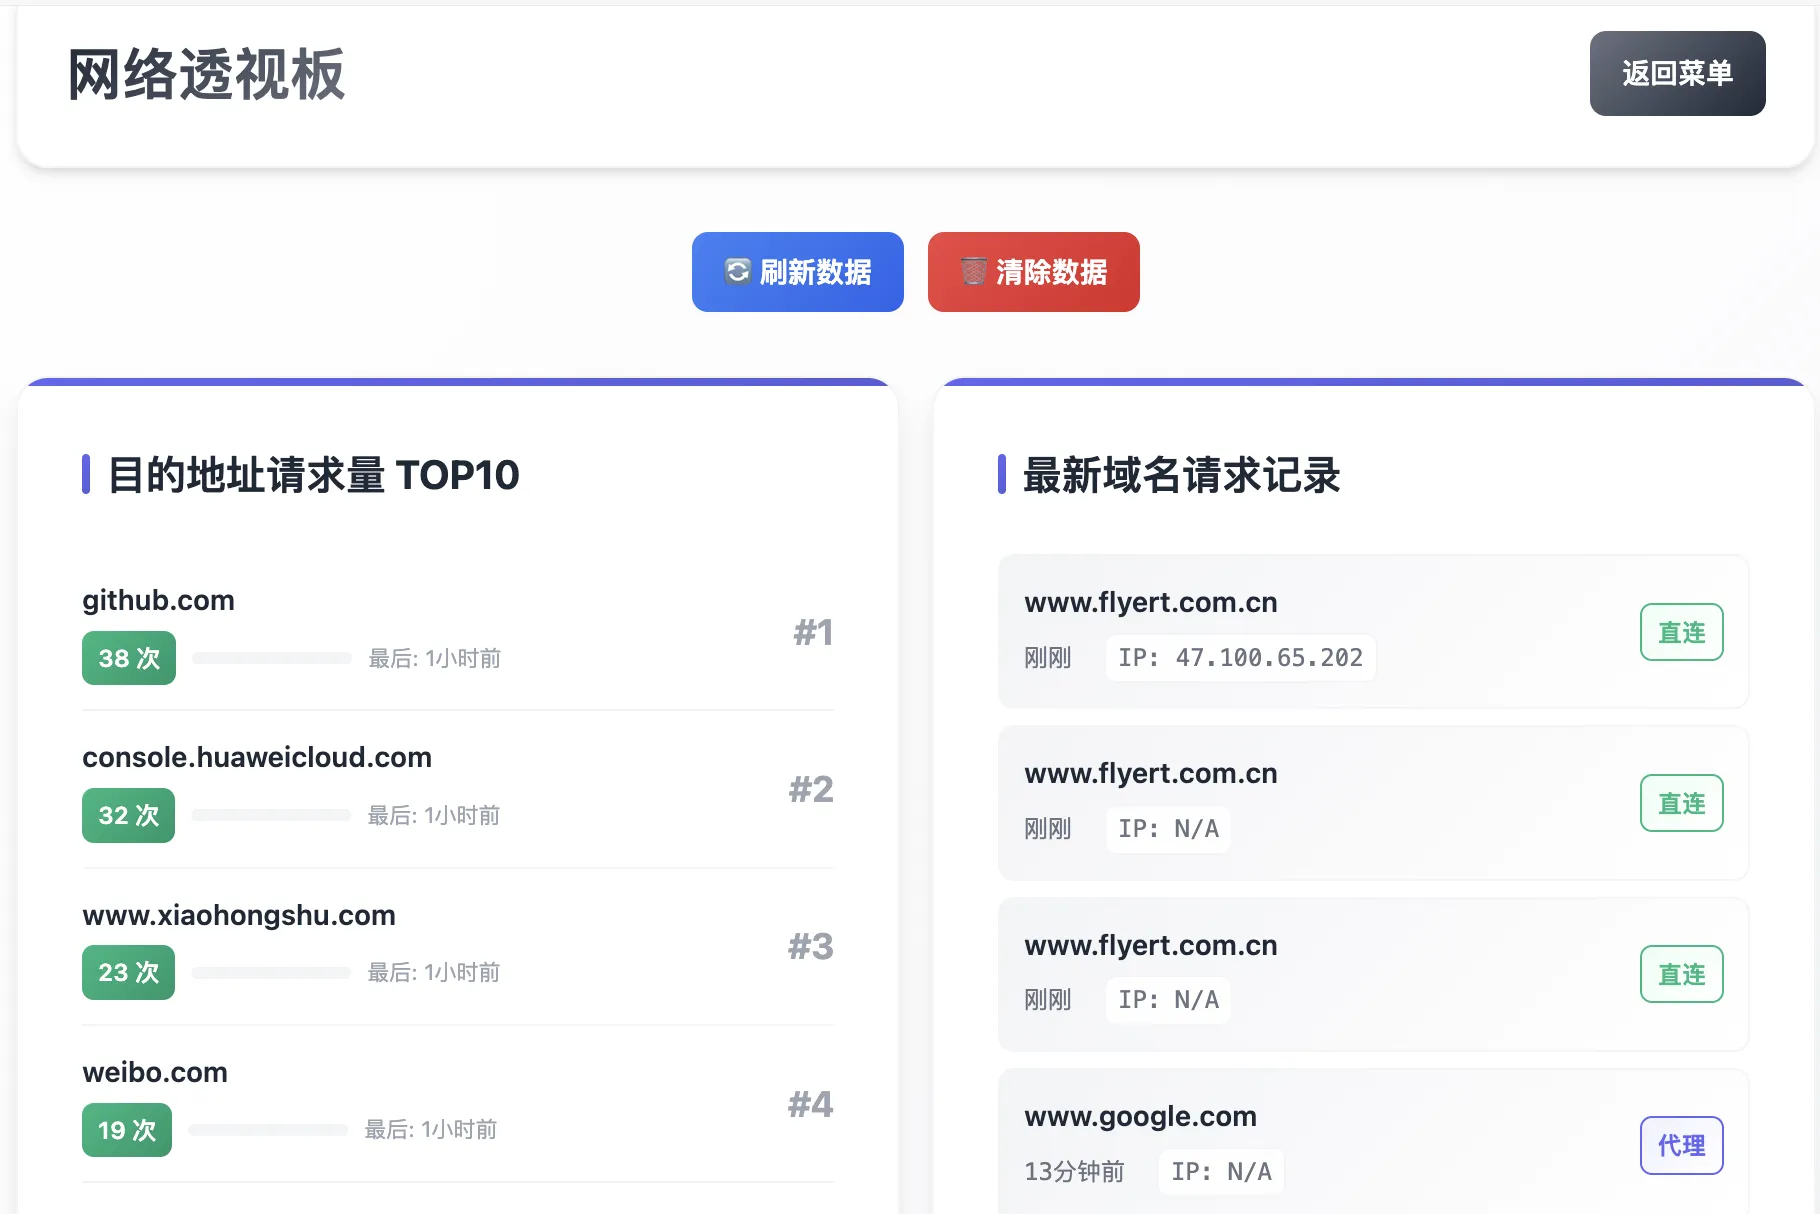Click the green 38 次 count badge for github.com
This screenshot has height=1214, width=1820.
(x=127, y=657)
